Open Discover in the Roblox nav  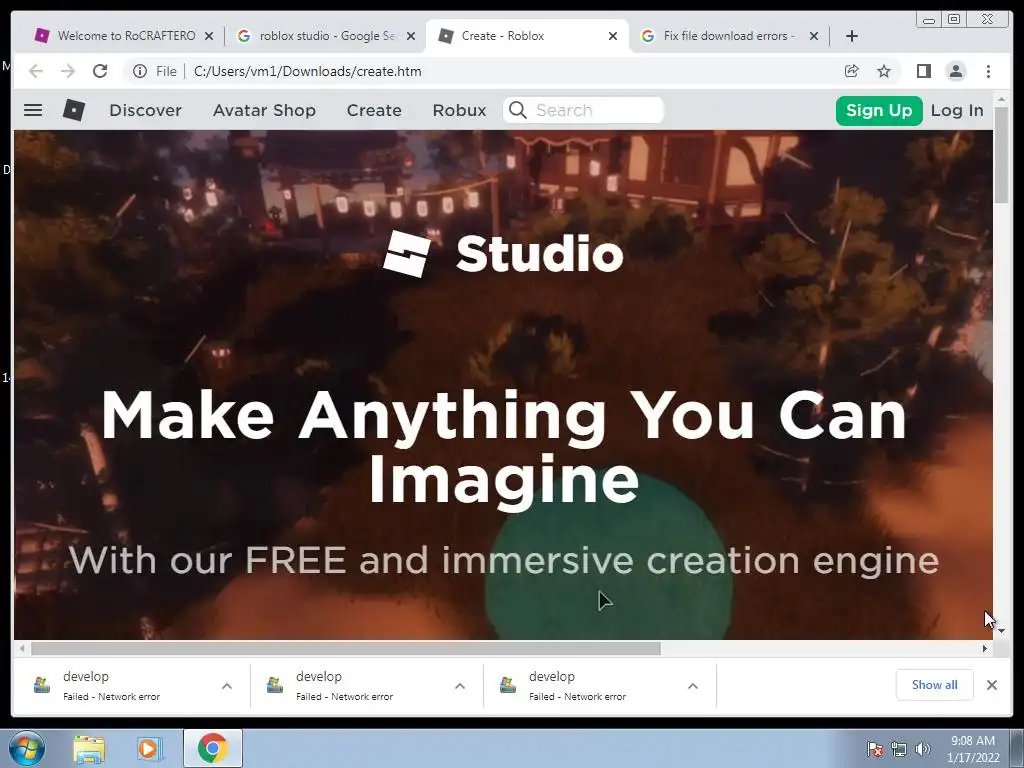(x=145, y=110)
